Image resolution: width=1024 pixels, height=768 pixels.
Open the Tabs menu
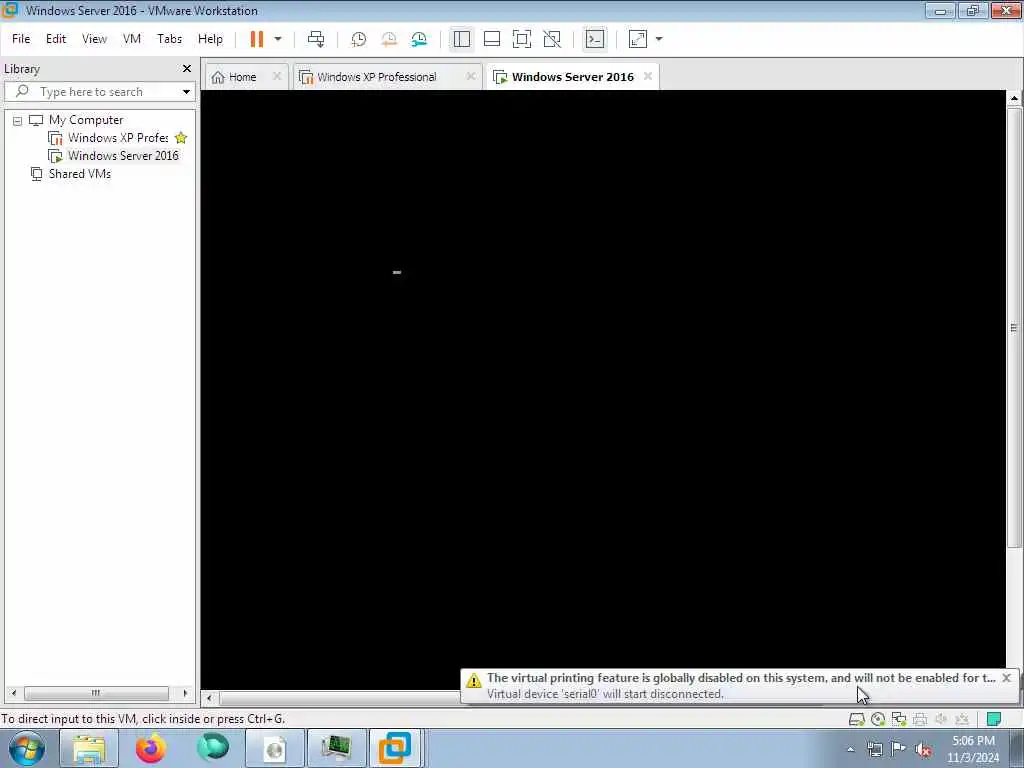pos(169,39)
